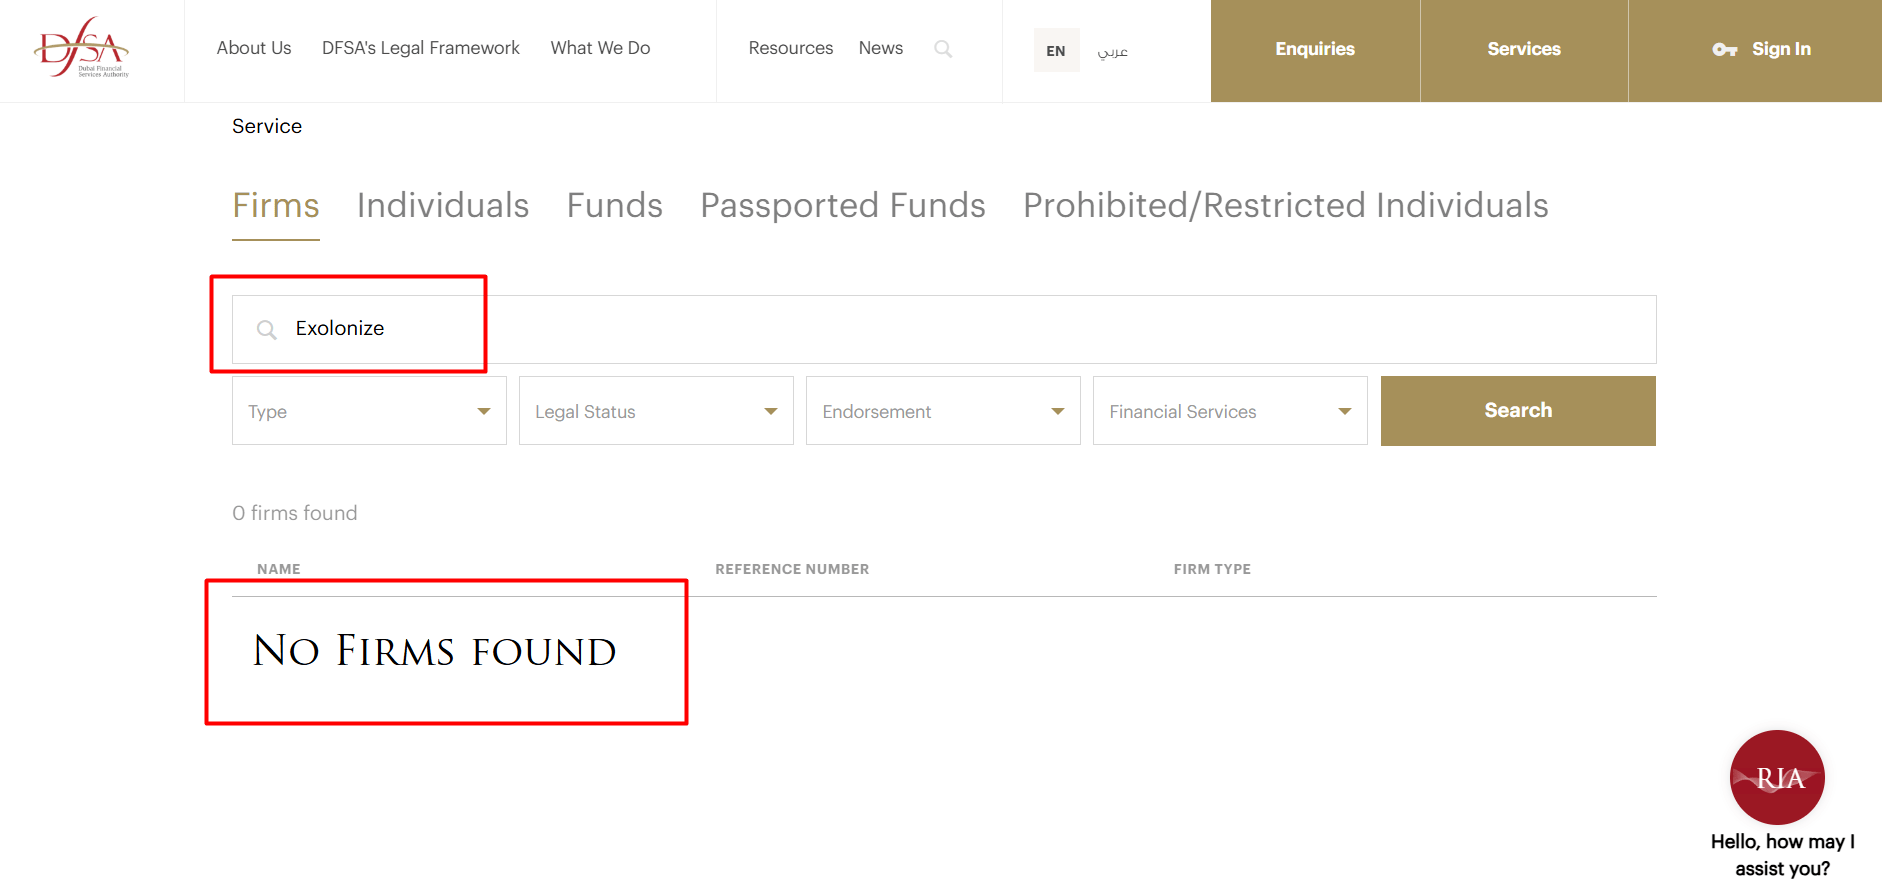Open the DFSA's Legal Framework menu
Screen dimensions: 1882x889
point(420,48)
